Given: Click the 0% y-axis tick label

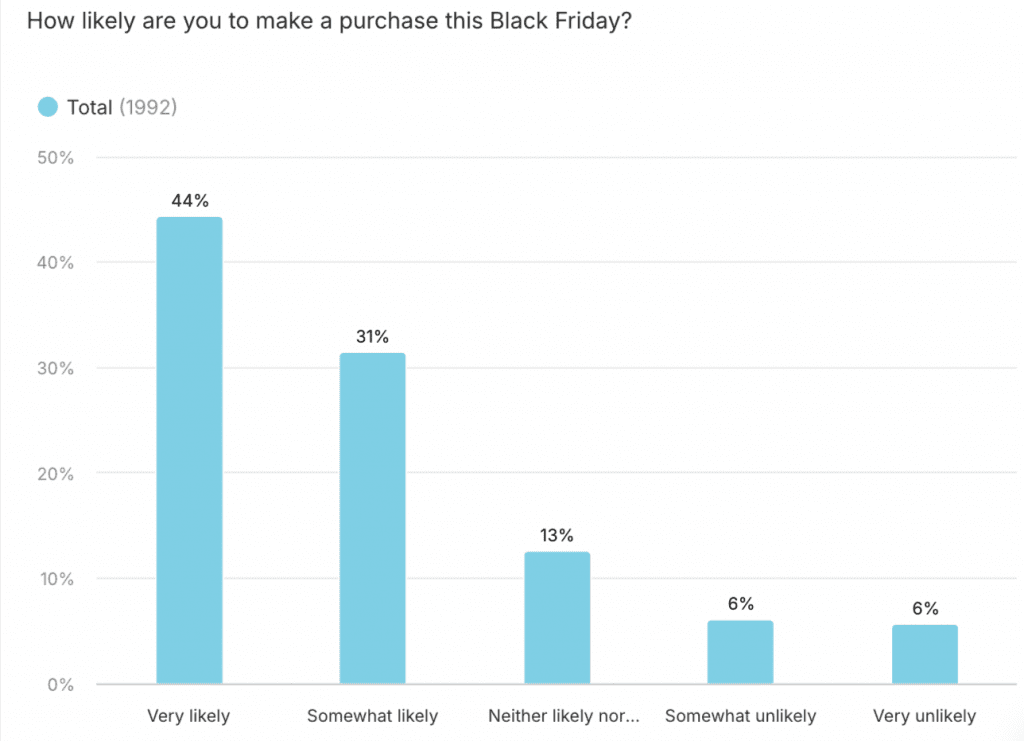Looking at the screenshot, I should [x=60, y=685].
